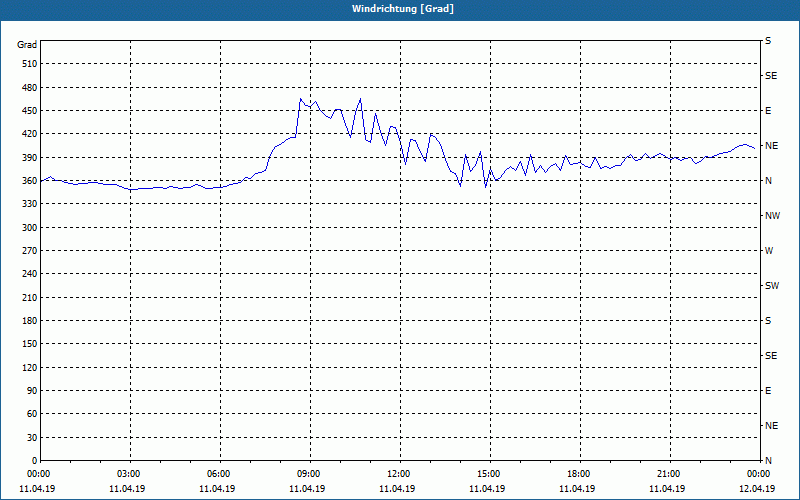Viewport: 800px width, 500px height.
Task: Select the 03:00 time label
Action: (129, 474)
